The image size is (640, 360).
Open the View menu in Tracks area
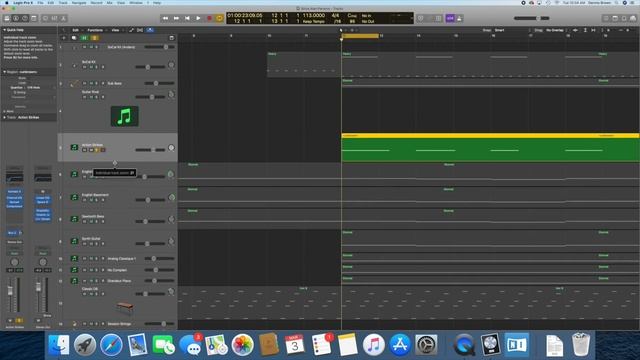click(116, 30)
